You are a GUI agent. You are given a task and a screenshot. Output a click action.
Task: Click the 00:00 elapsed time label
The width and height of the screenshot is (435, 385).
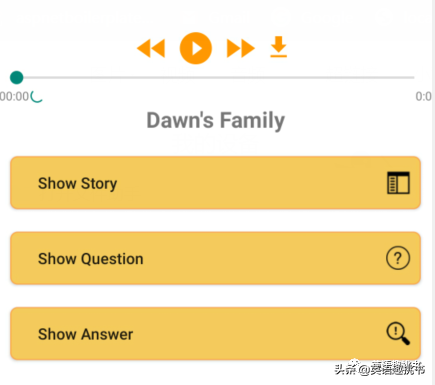click(x=14, y=97)
